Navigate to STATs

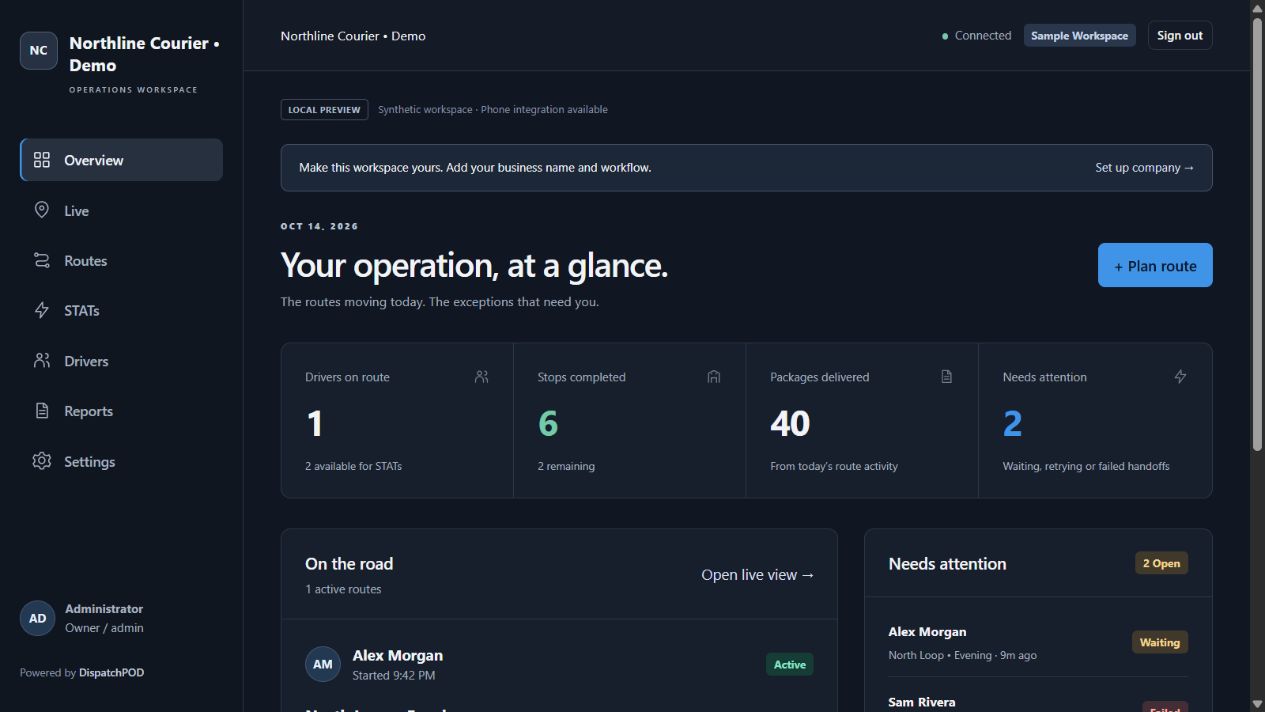click(x=121, y=310)
